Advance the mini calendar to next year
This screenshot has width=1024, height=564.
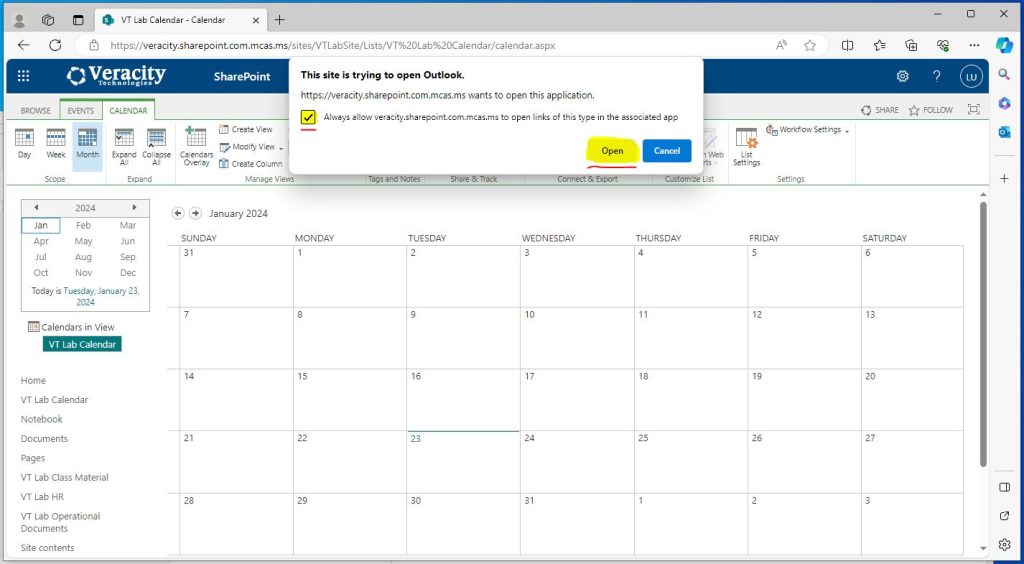pyautogui.click(x=134, y=207)
